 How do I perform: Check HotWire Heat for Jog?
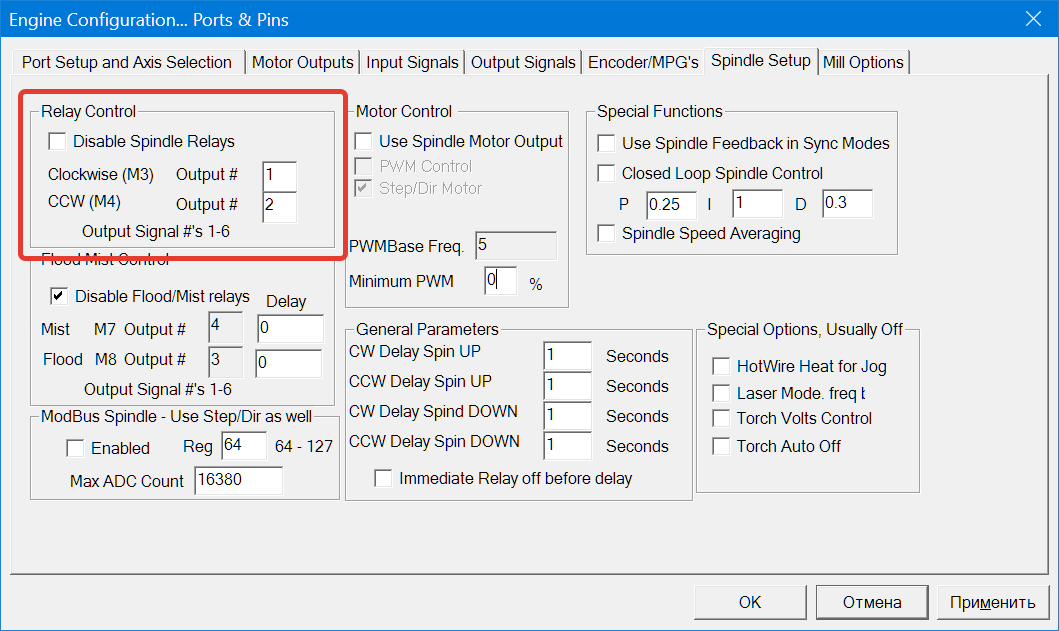721,367
